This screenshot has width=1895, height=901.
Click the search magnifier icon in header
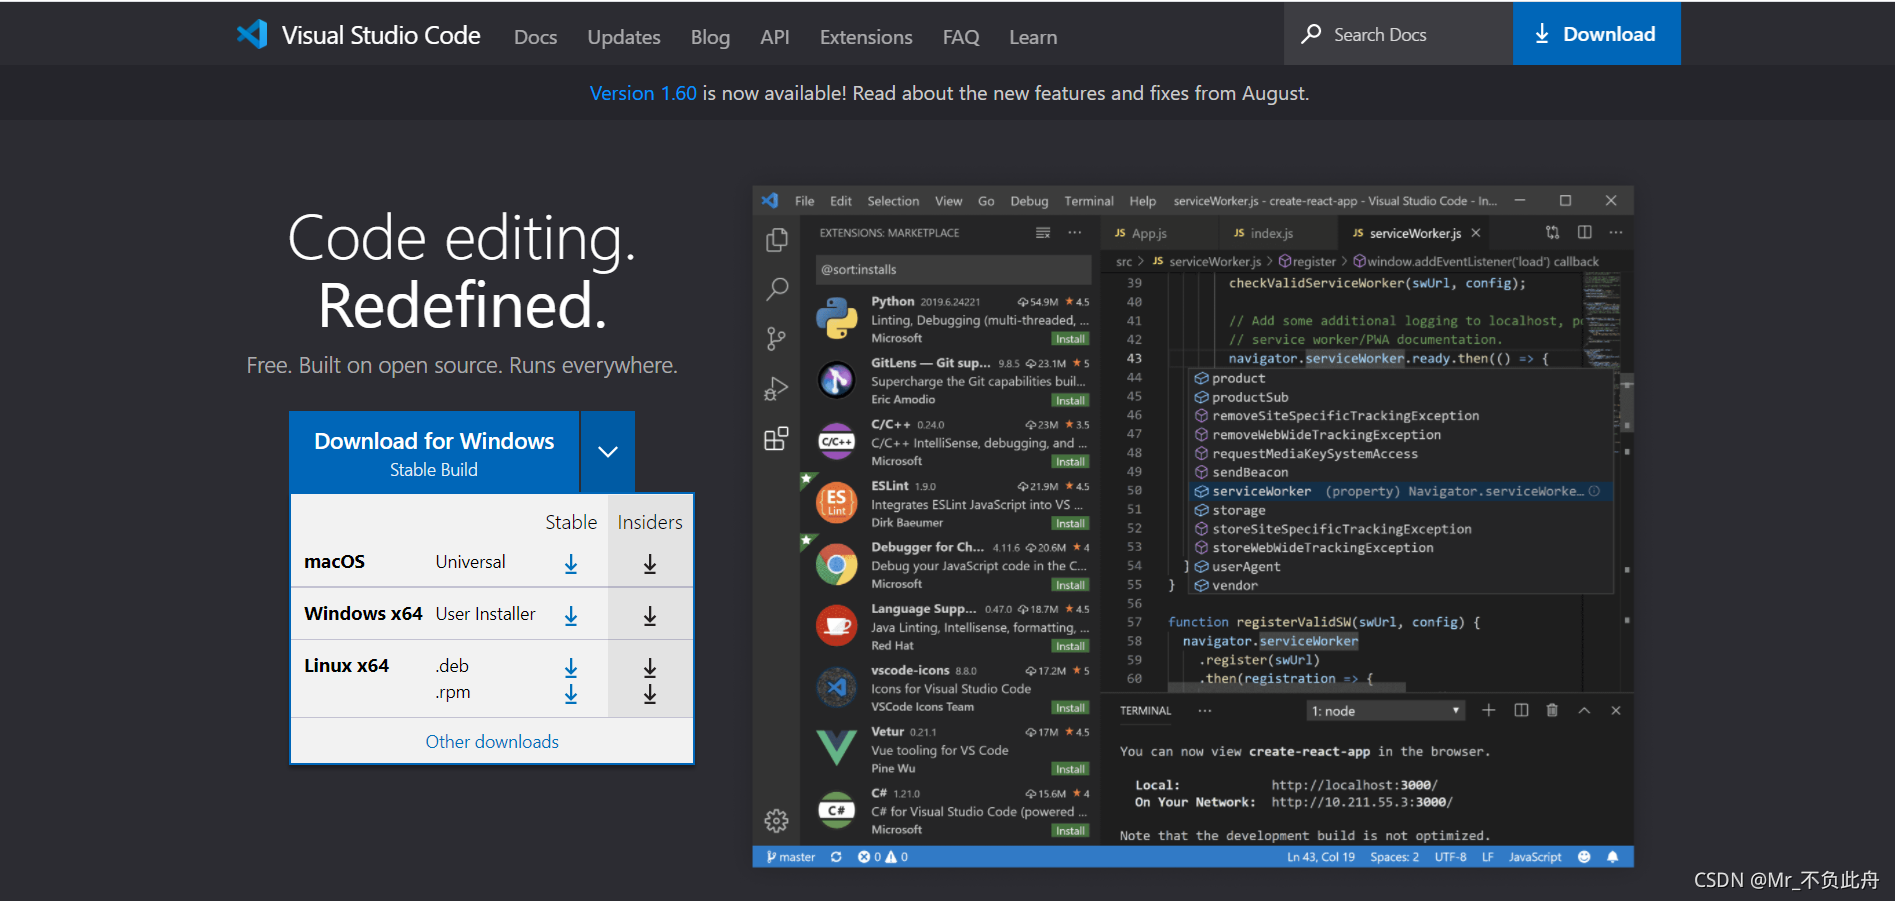pyautogui.click(x=1311, y=34)
